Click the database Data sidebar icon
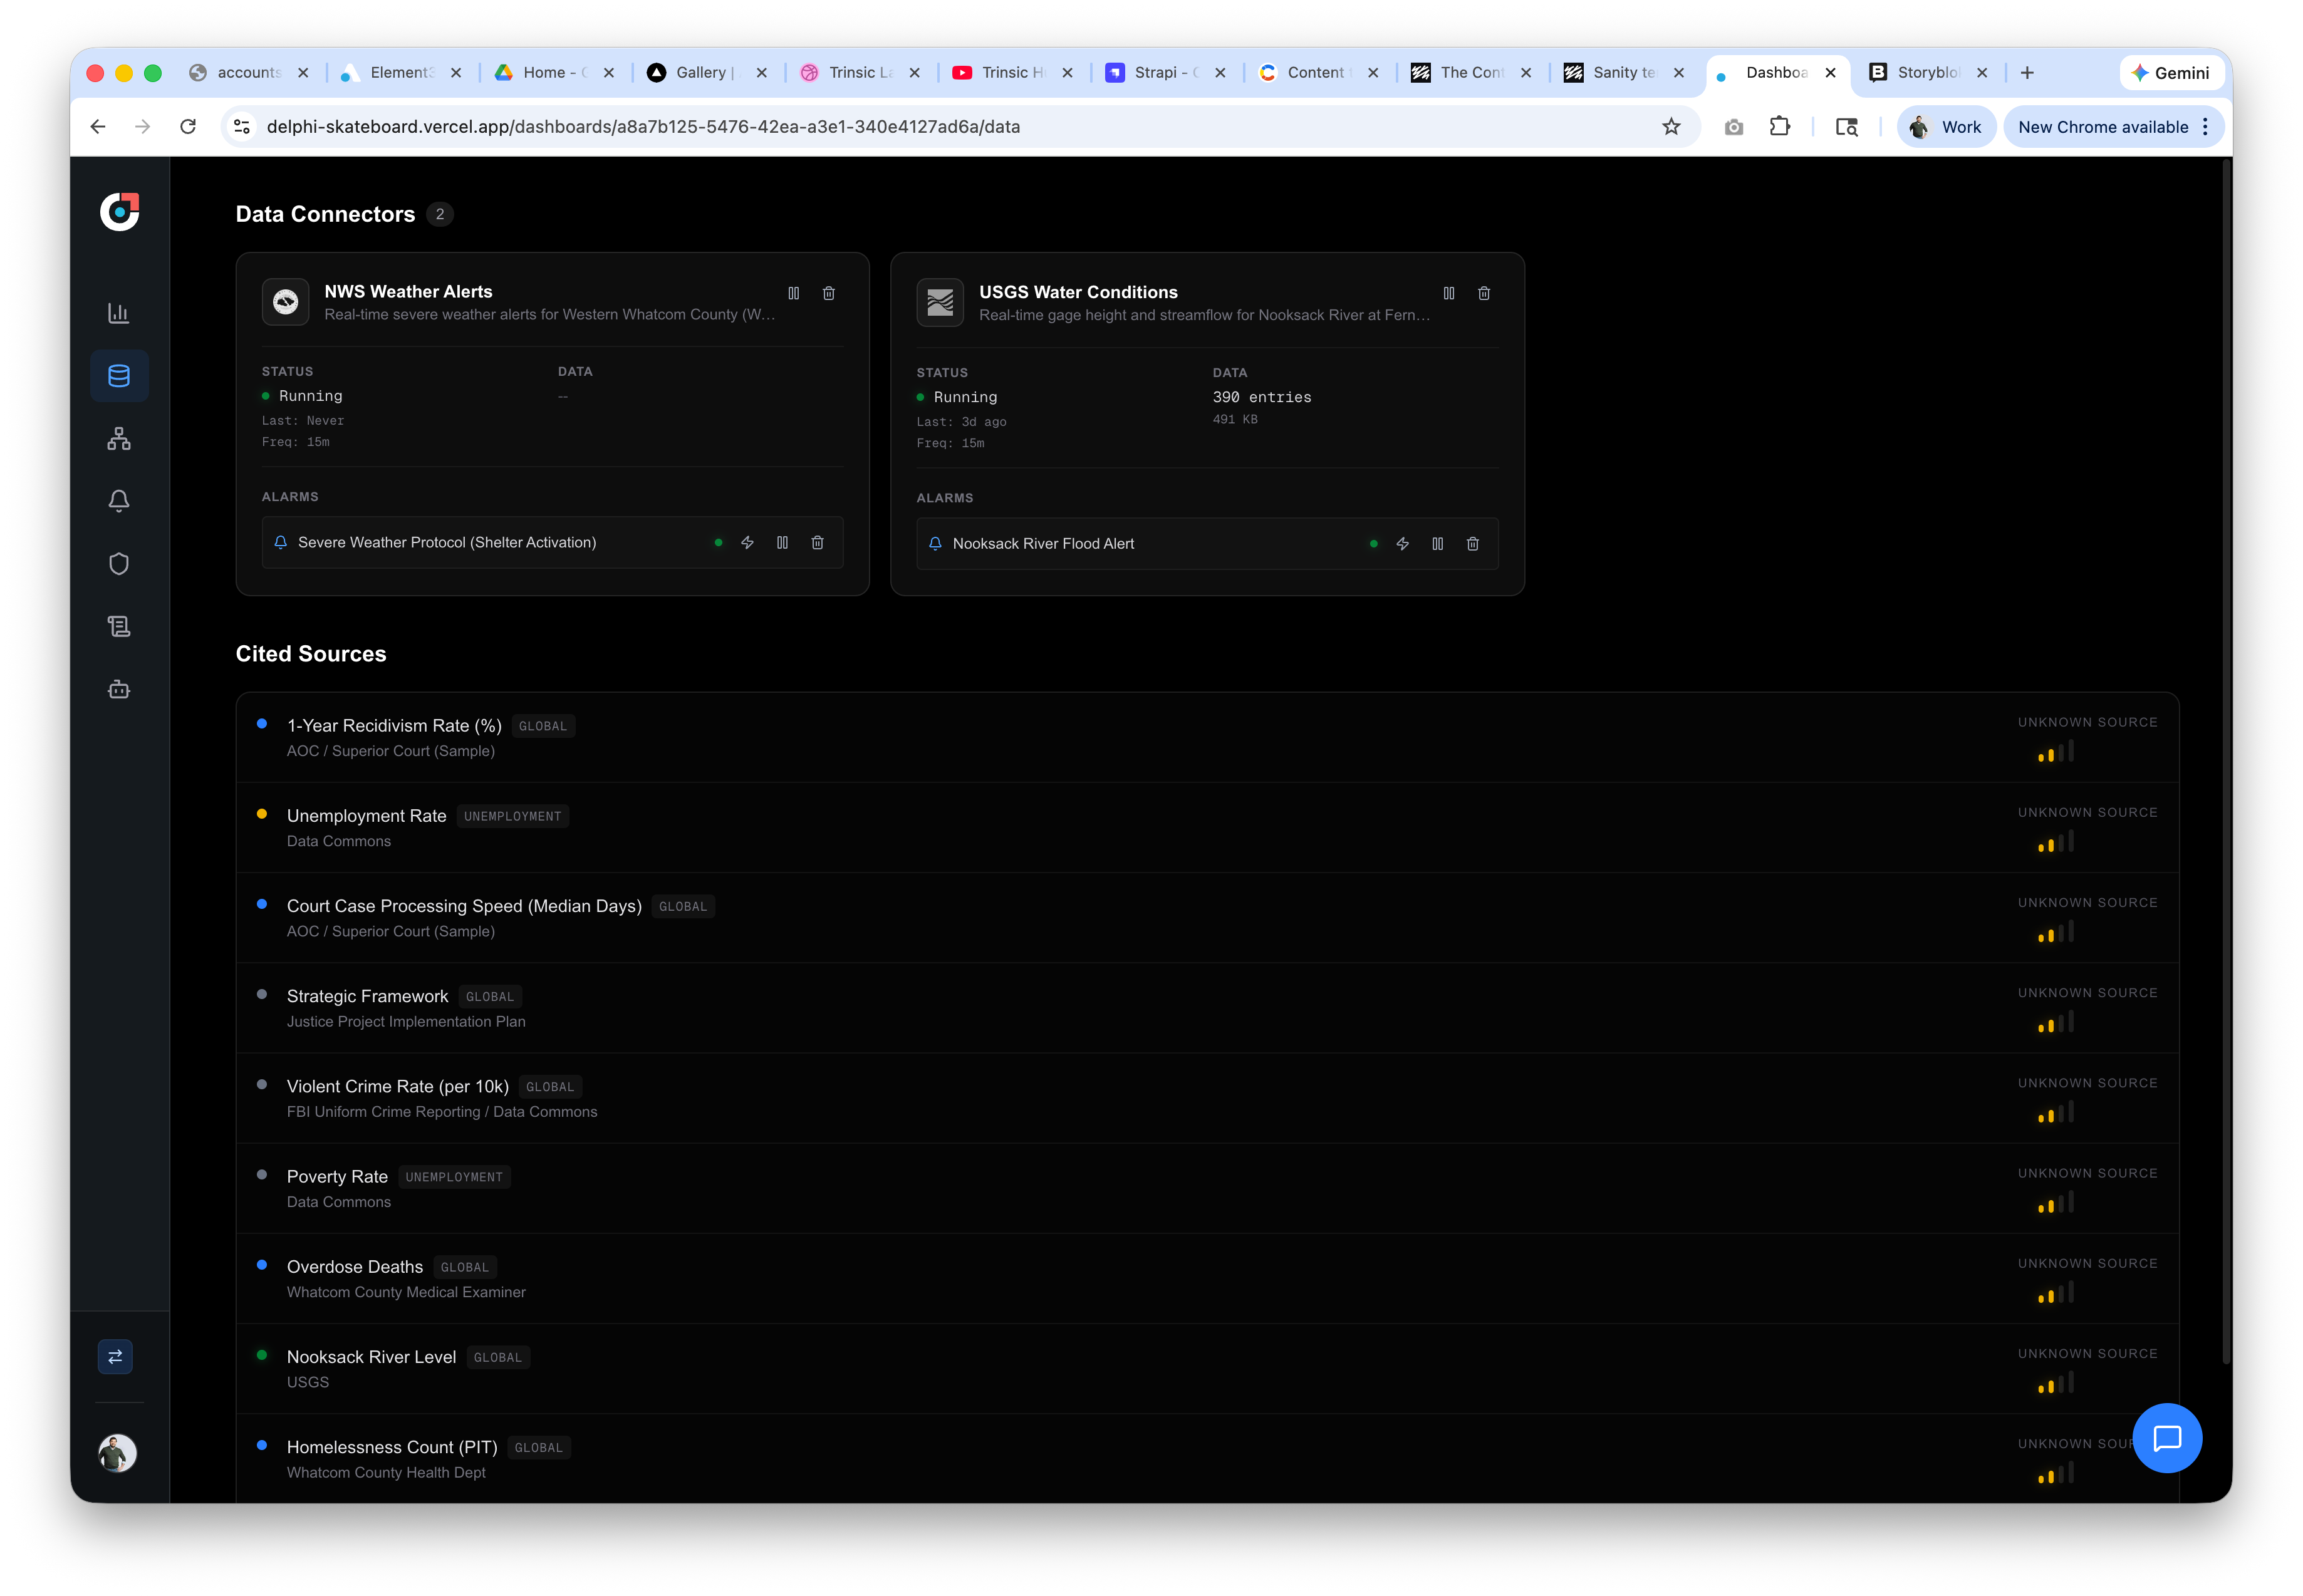Viewport: 2303px width, 1596px height. tap(119, 376)
